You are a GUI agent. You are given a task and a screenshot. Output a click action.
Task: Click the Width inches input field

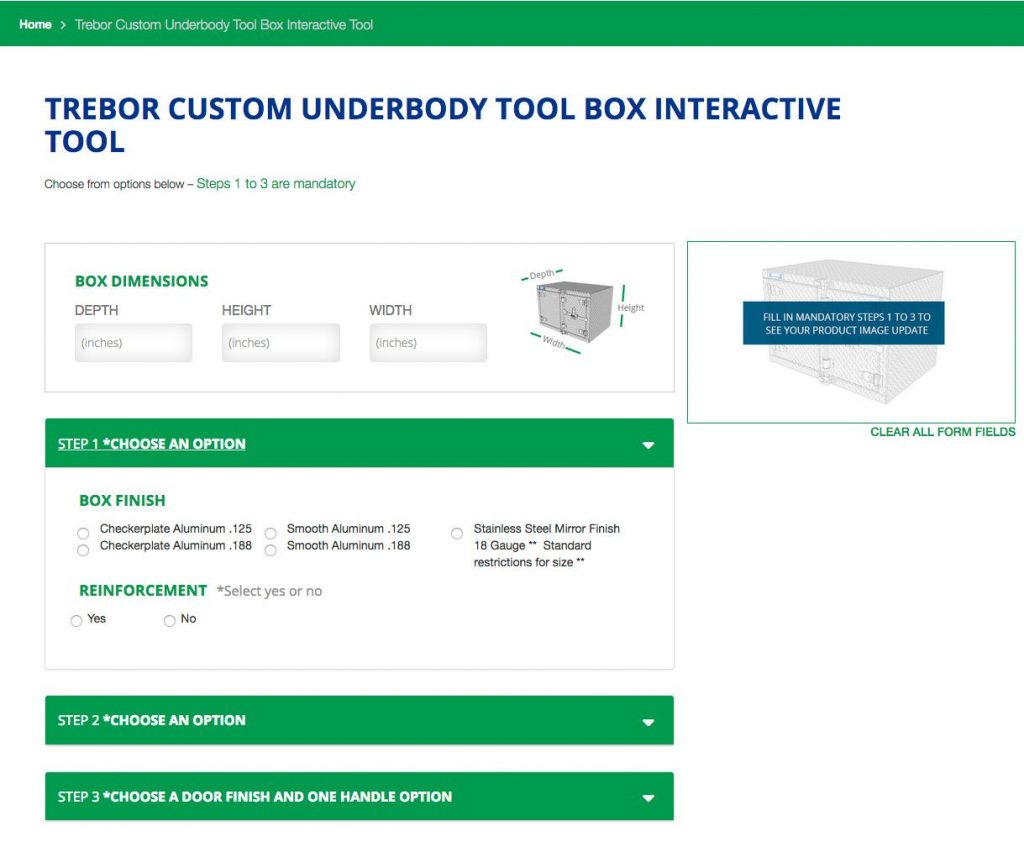(427, 343)
